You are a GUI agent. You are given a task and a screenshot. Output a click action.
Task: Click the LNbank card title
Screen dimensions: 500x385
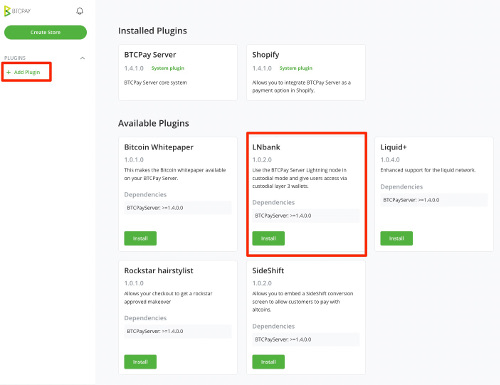pyautogui.click(x=266, y=147)
